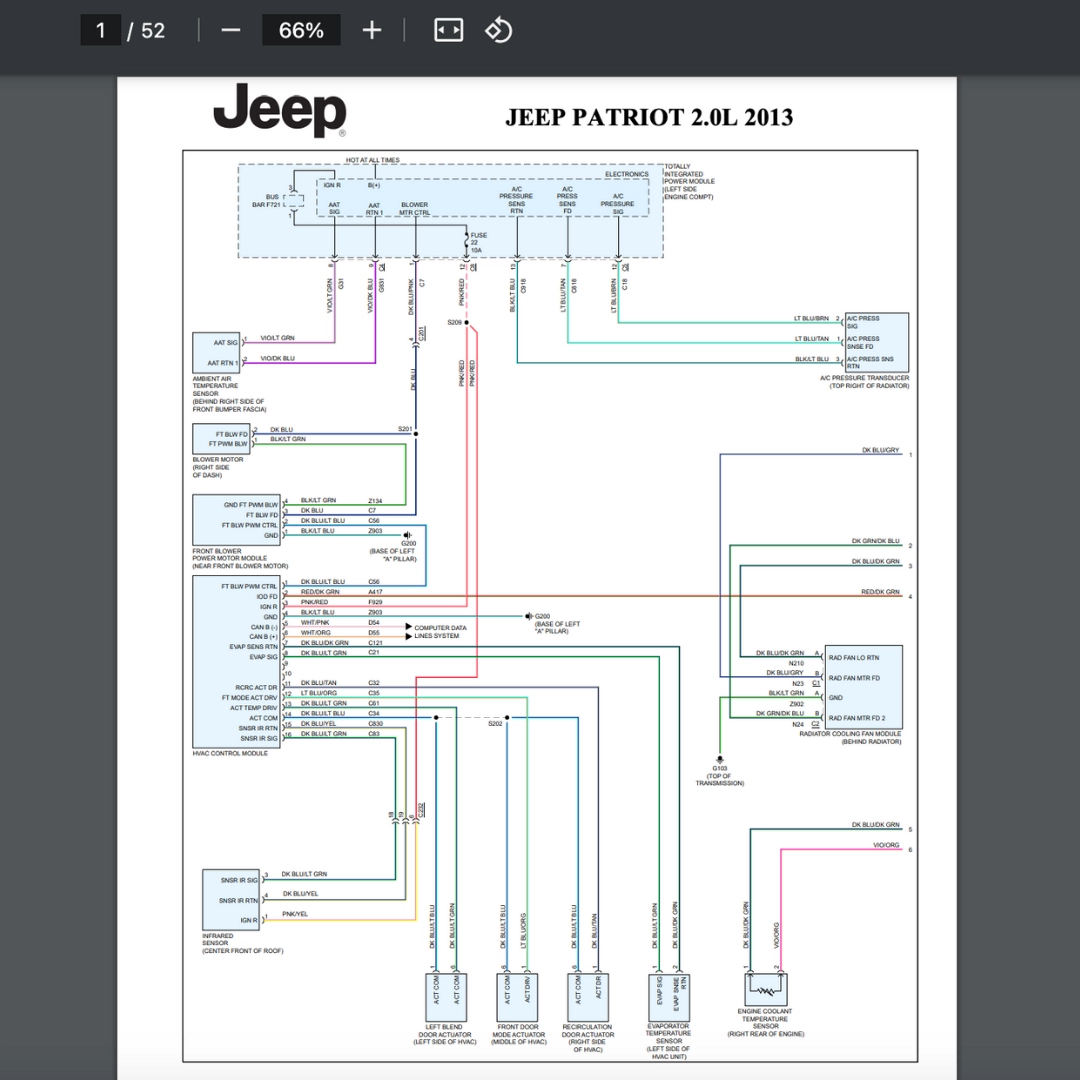
Task: Click the Jeep logo on the page
Action: point(280,110)
